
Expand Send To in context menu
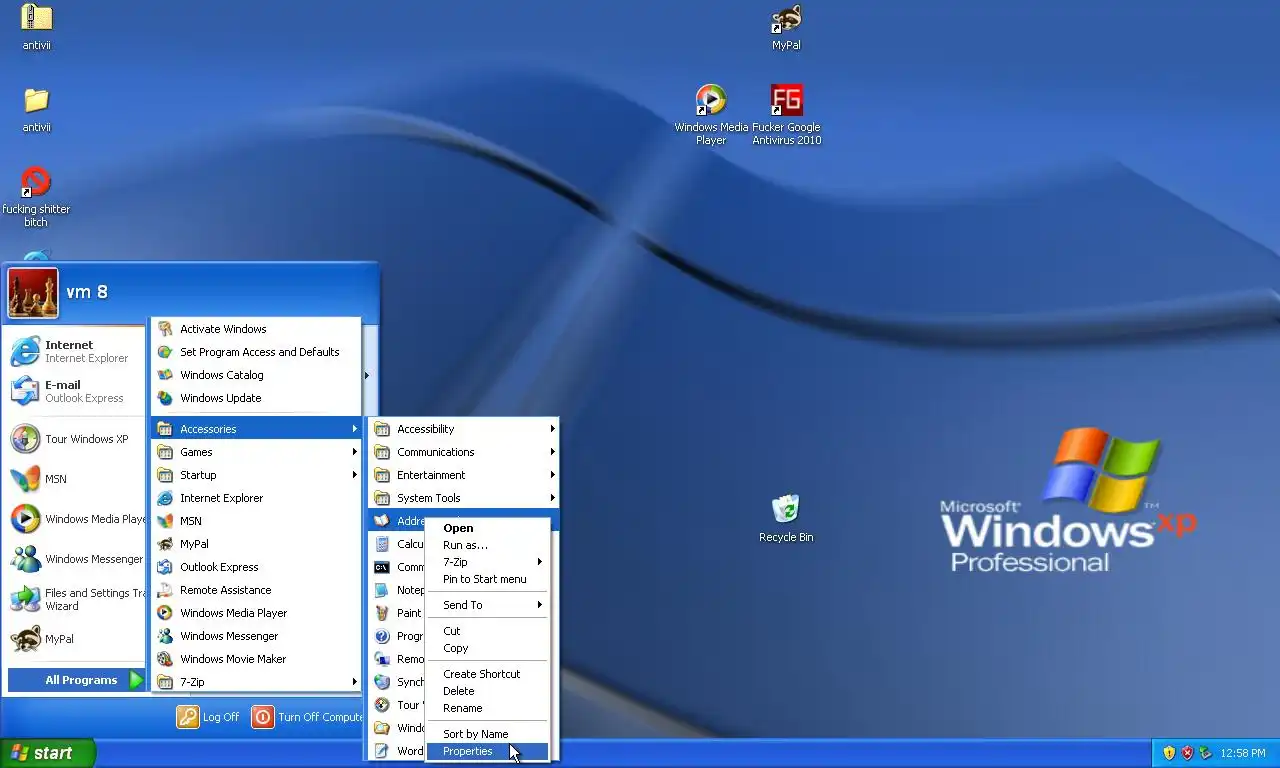point(488,605)
